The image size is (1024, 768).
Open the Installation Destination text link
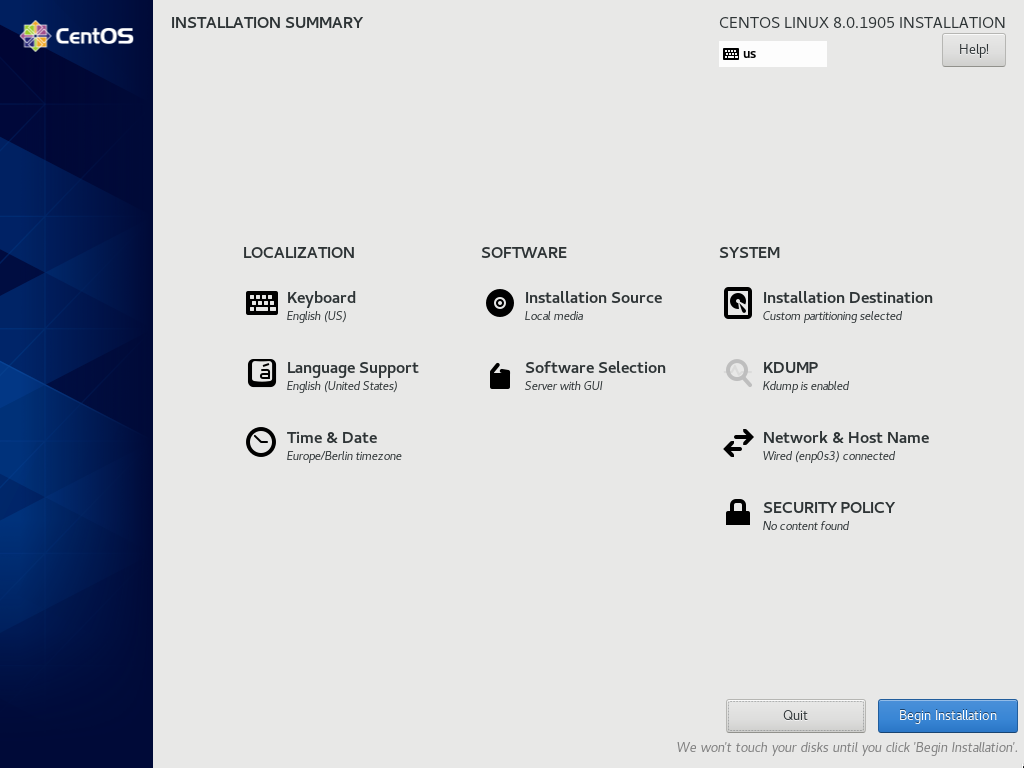click(x=847, y=298)
